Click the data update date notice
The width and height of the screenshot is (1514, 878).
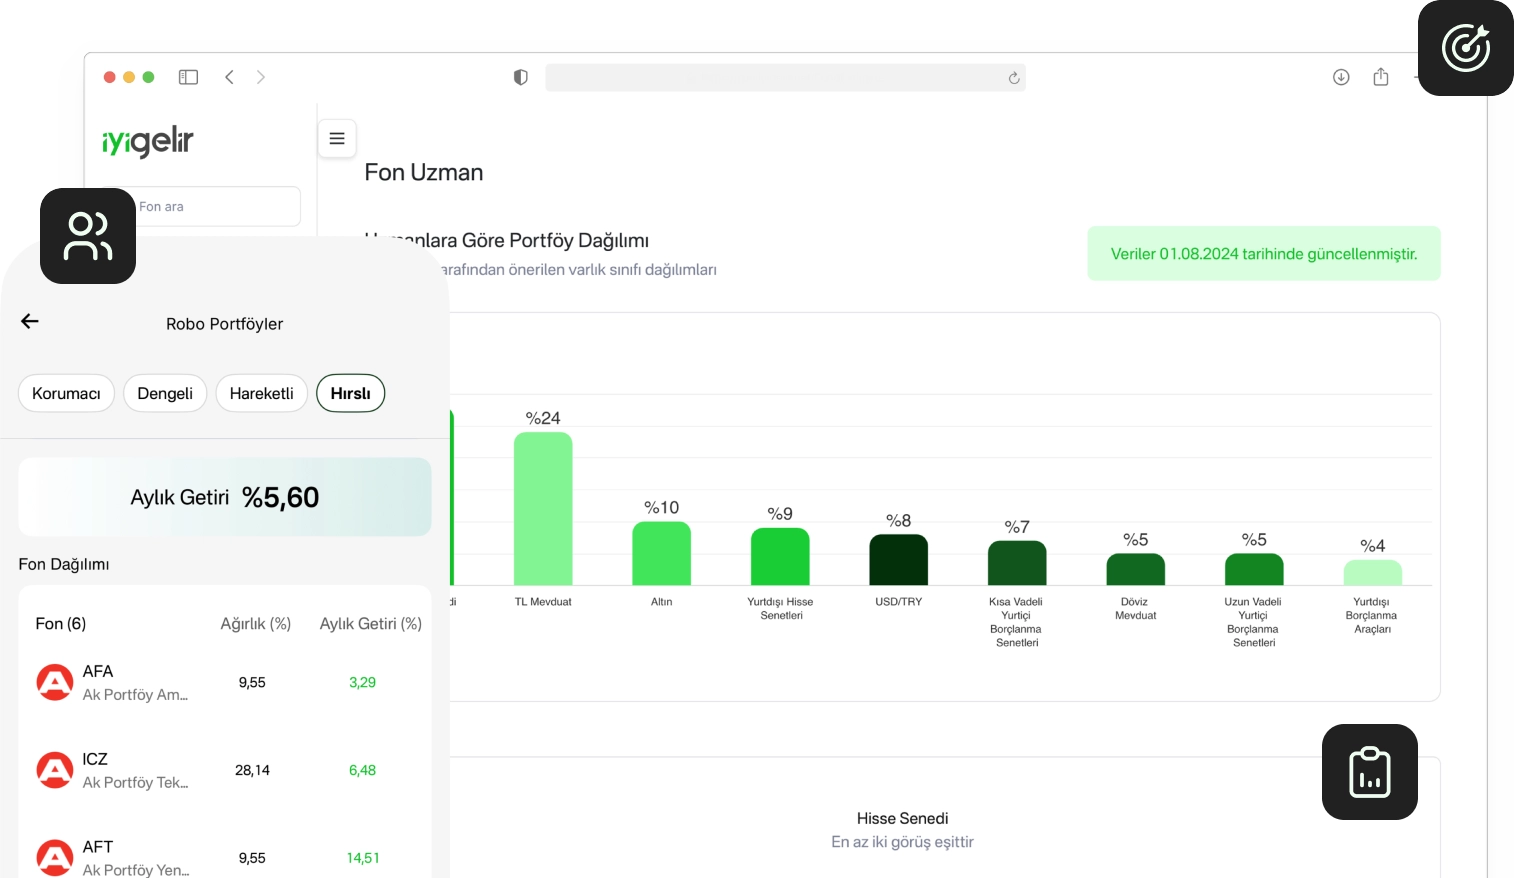(x=1264, y=254)
